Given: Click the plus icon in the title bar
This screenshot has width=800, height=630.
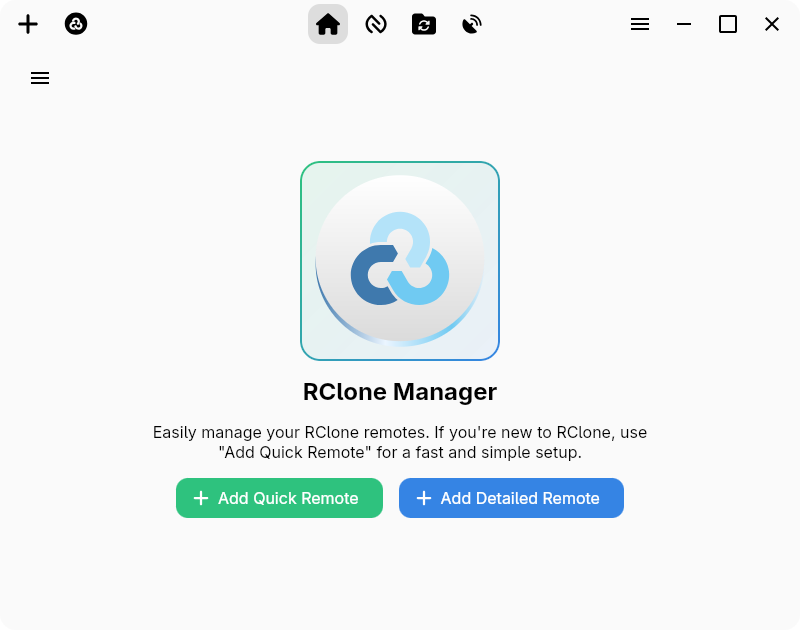Looking at the screenshot, I should tap(28, 24).
